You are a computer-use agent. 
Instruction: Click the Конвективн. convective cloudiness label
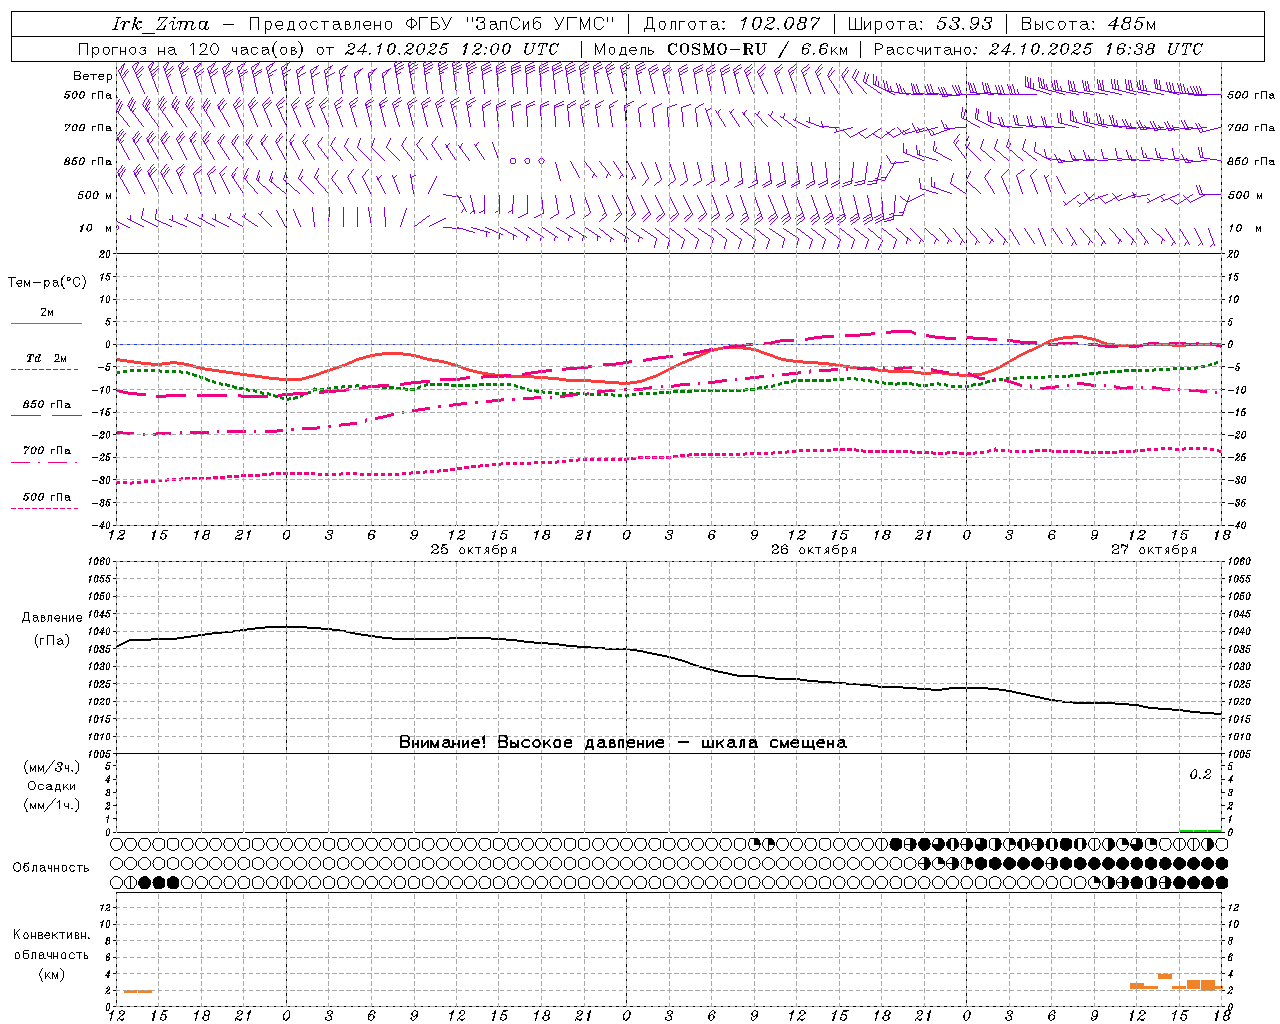(x=52, y=935)
